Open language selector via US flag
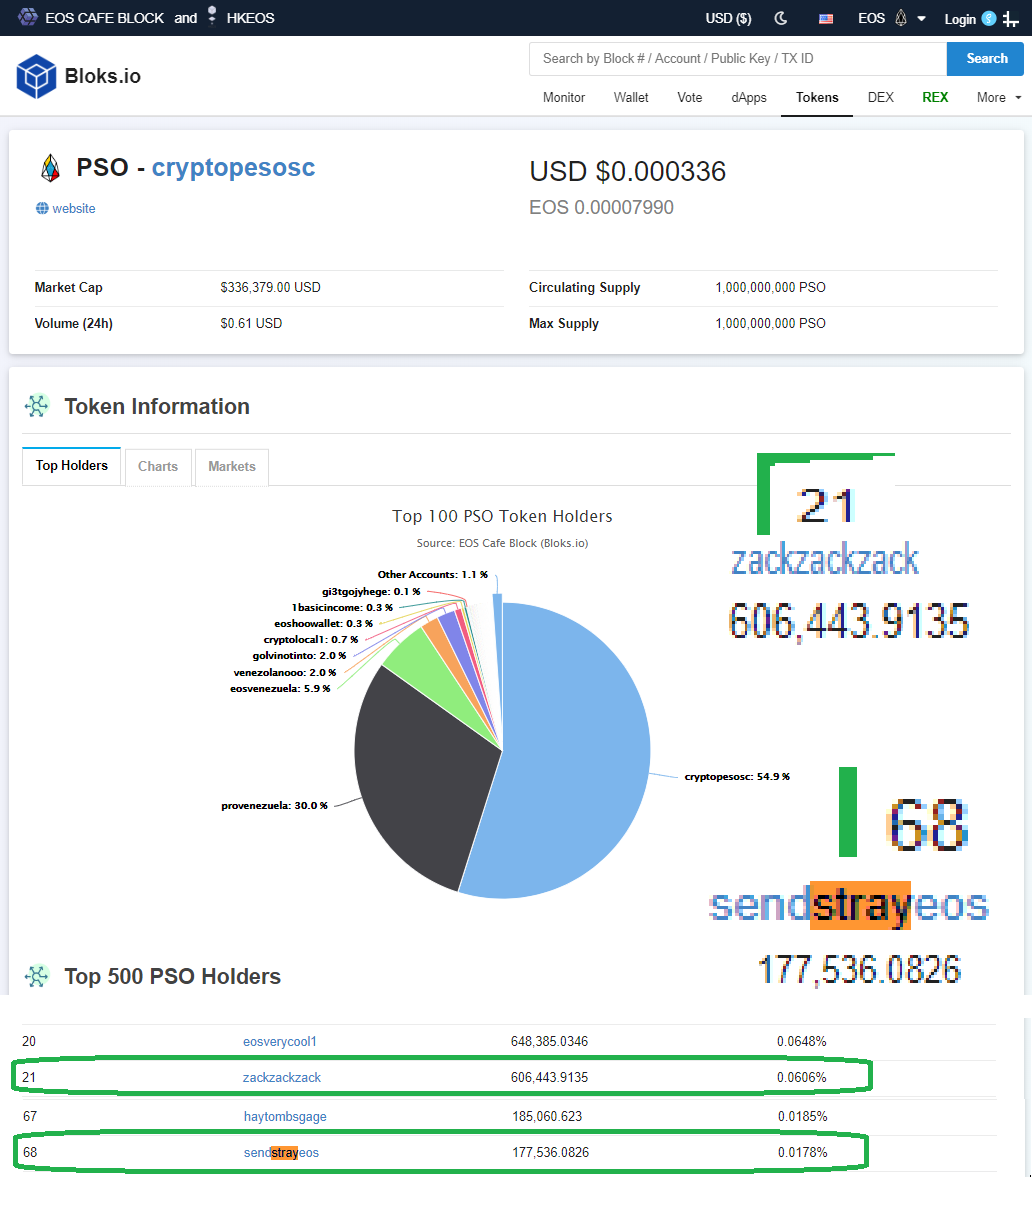The height and width of the screenshot is (1222, 1032). click(826, 18)
